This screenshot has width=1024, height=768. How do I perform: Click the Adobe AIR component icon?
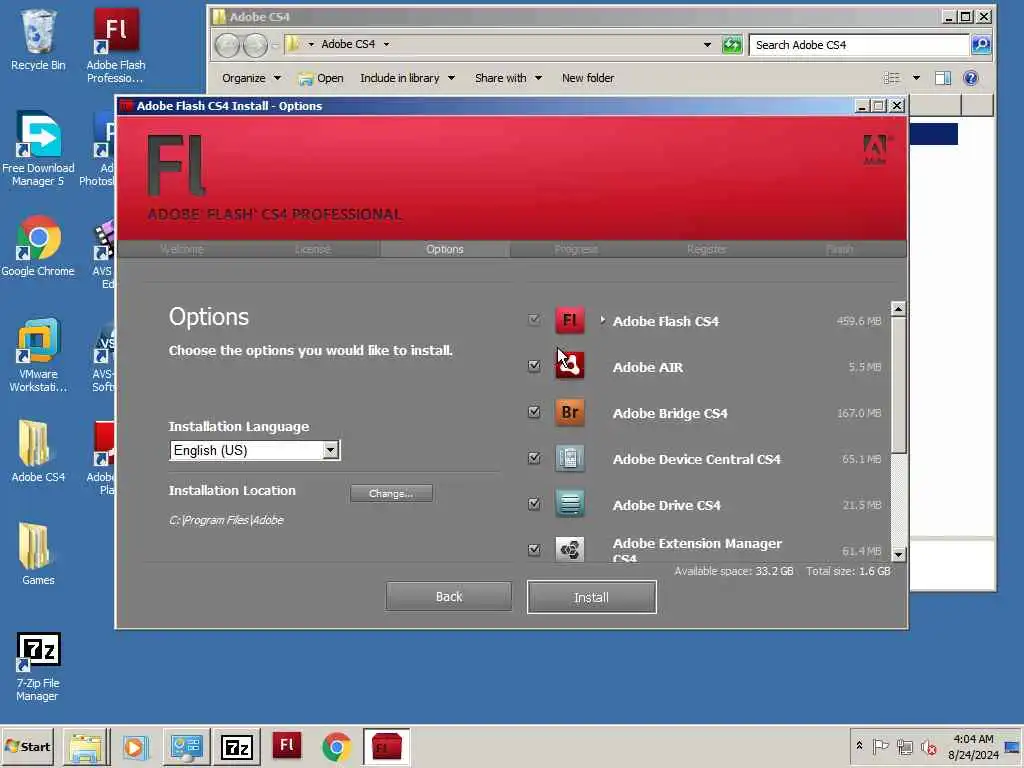[569, 366]
